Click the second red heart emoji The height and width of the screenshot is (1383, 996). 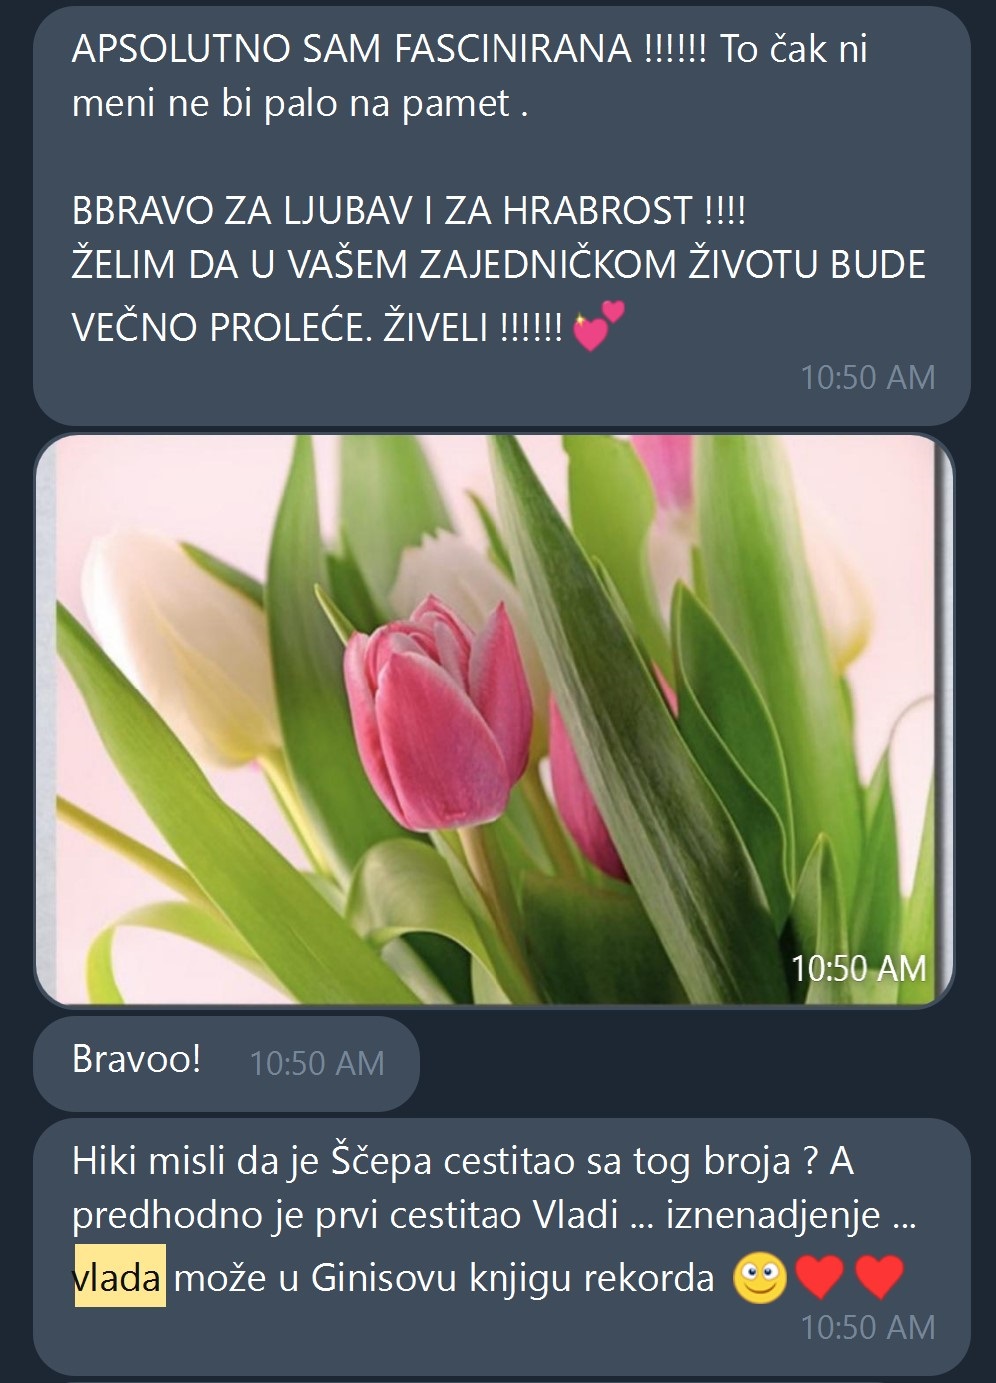(880, 1278)
